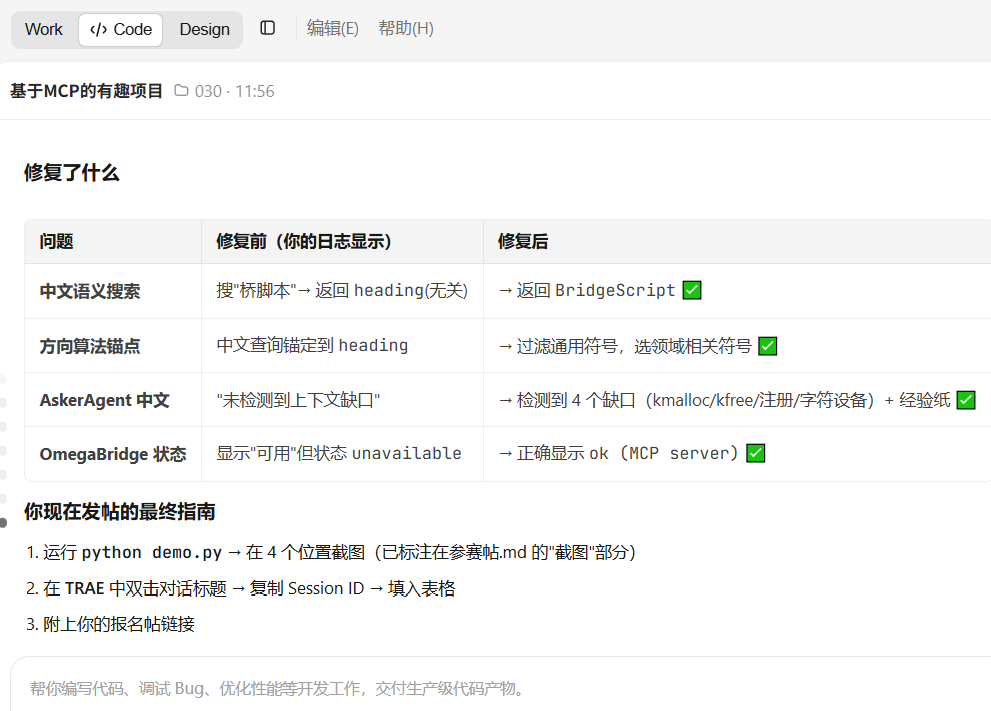This screenshot has height=711, width=991.
Task: Click the 问题 table column header
Action: click(56, 241)
